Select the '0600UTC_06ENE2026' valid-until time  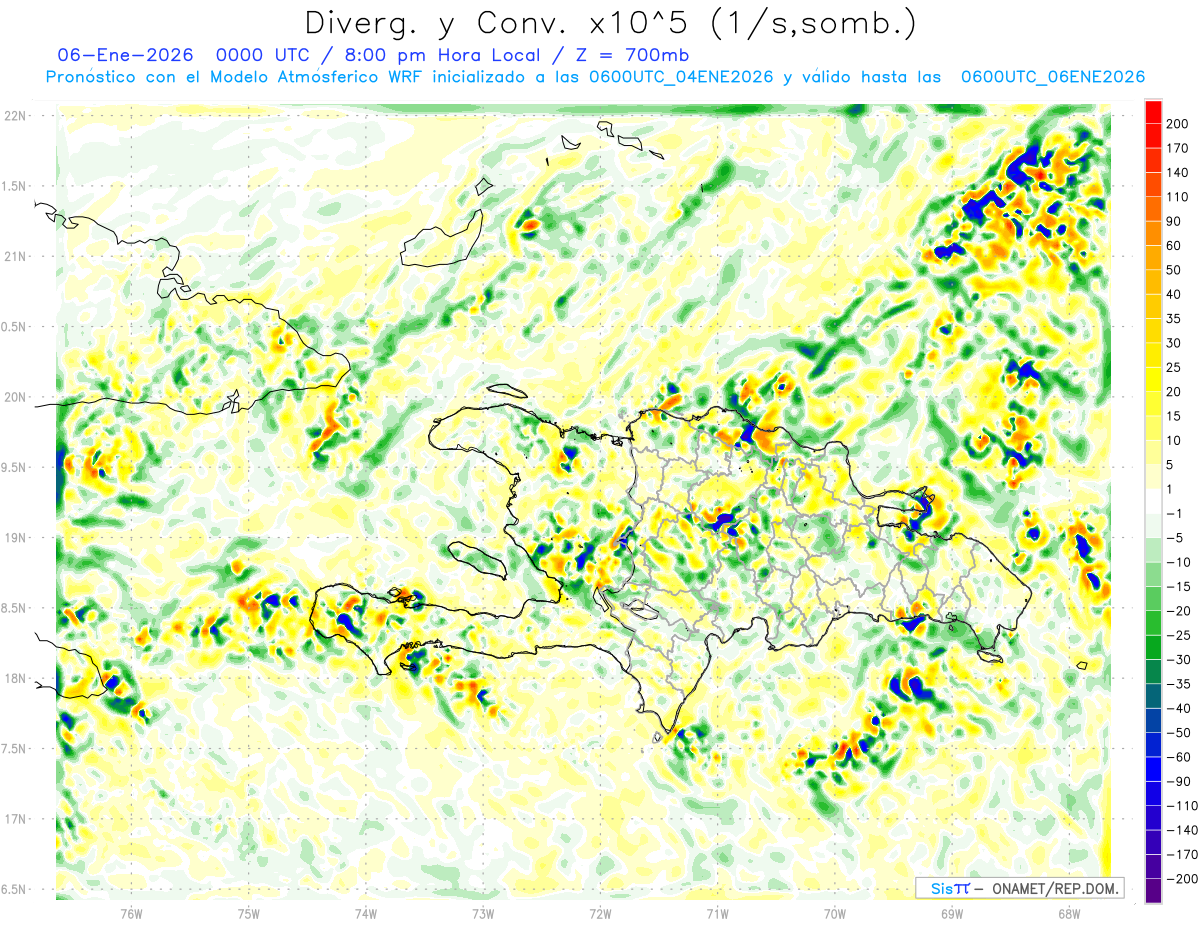pyautogui.click(x=1052, y=77)
